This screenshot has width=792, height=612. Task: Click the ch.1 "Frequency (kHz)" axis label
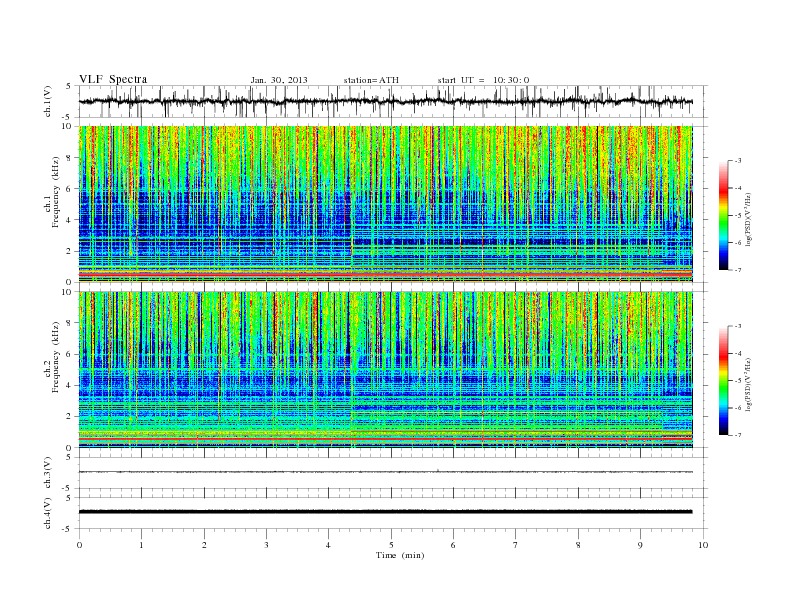(x=55, y=192)
